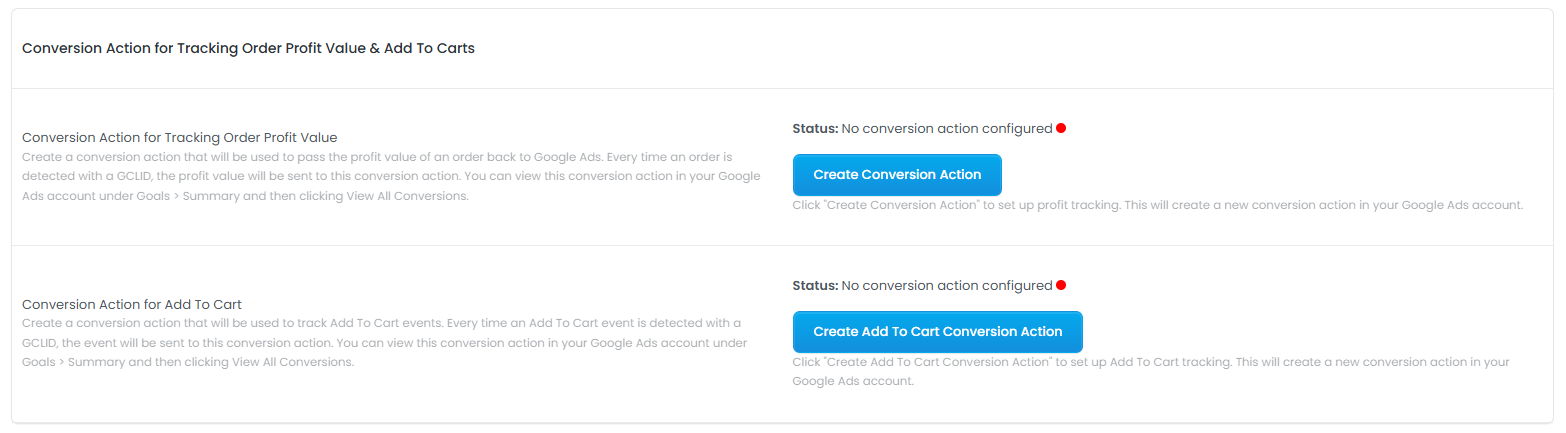Click 'Google Ads account.' ending the Add To Cart hint
This screenshot has height=433, width=1566.
(853, 381)
